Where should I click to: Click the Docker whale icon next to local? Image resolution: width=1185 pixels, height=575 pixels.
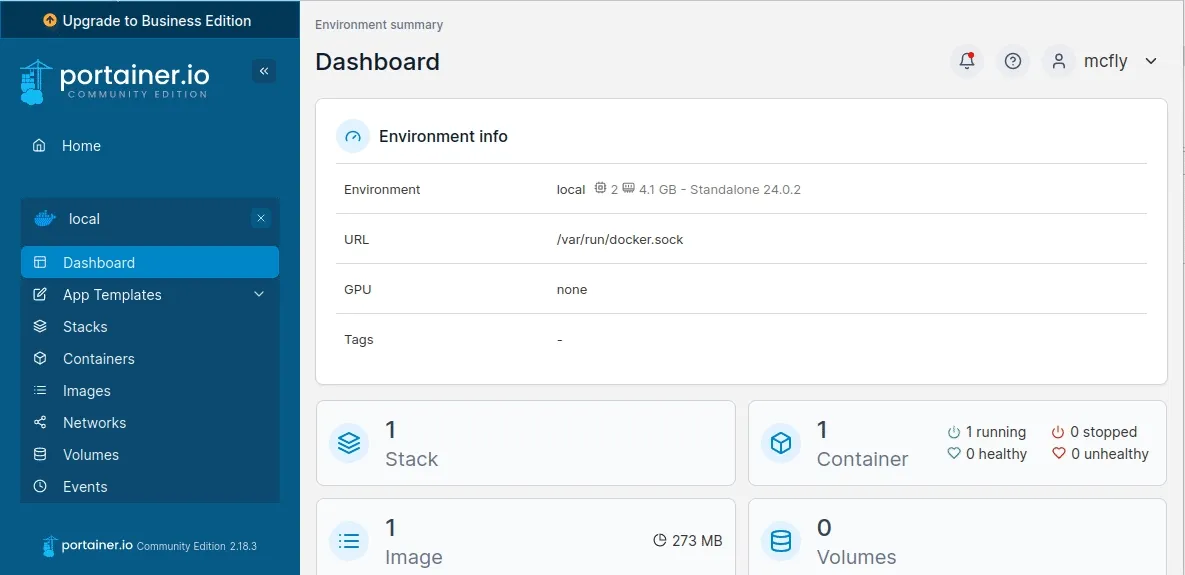tap(45, 219)
